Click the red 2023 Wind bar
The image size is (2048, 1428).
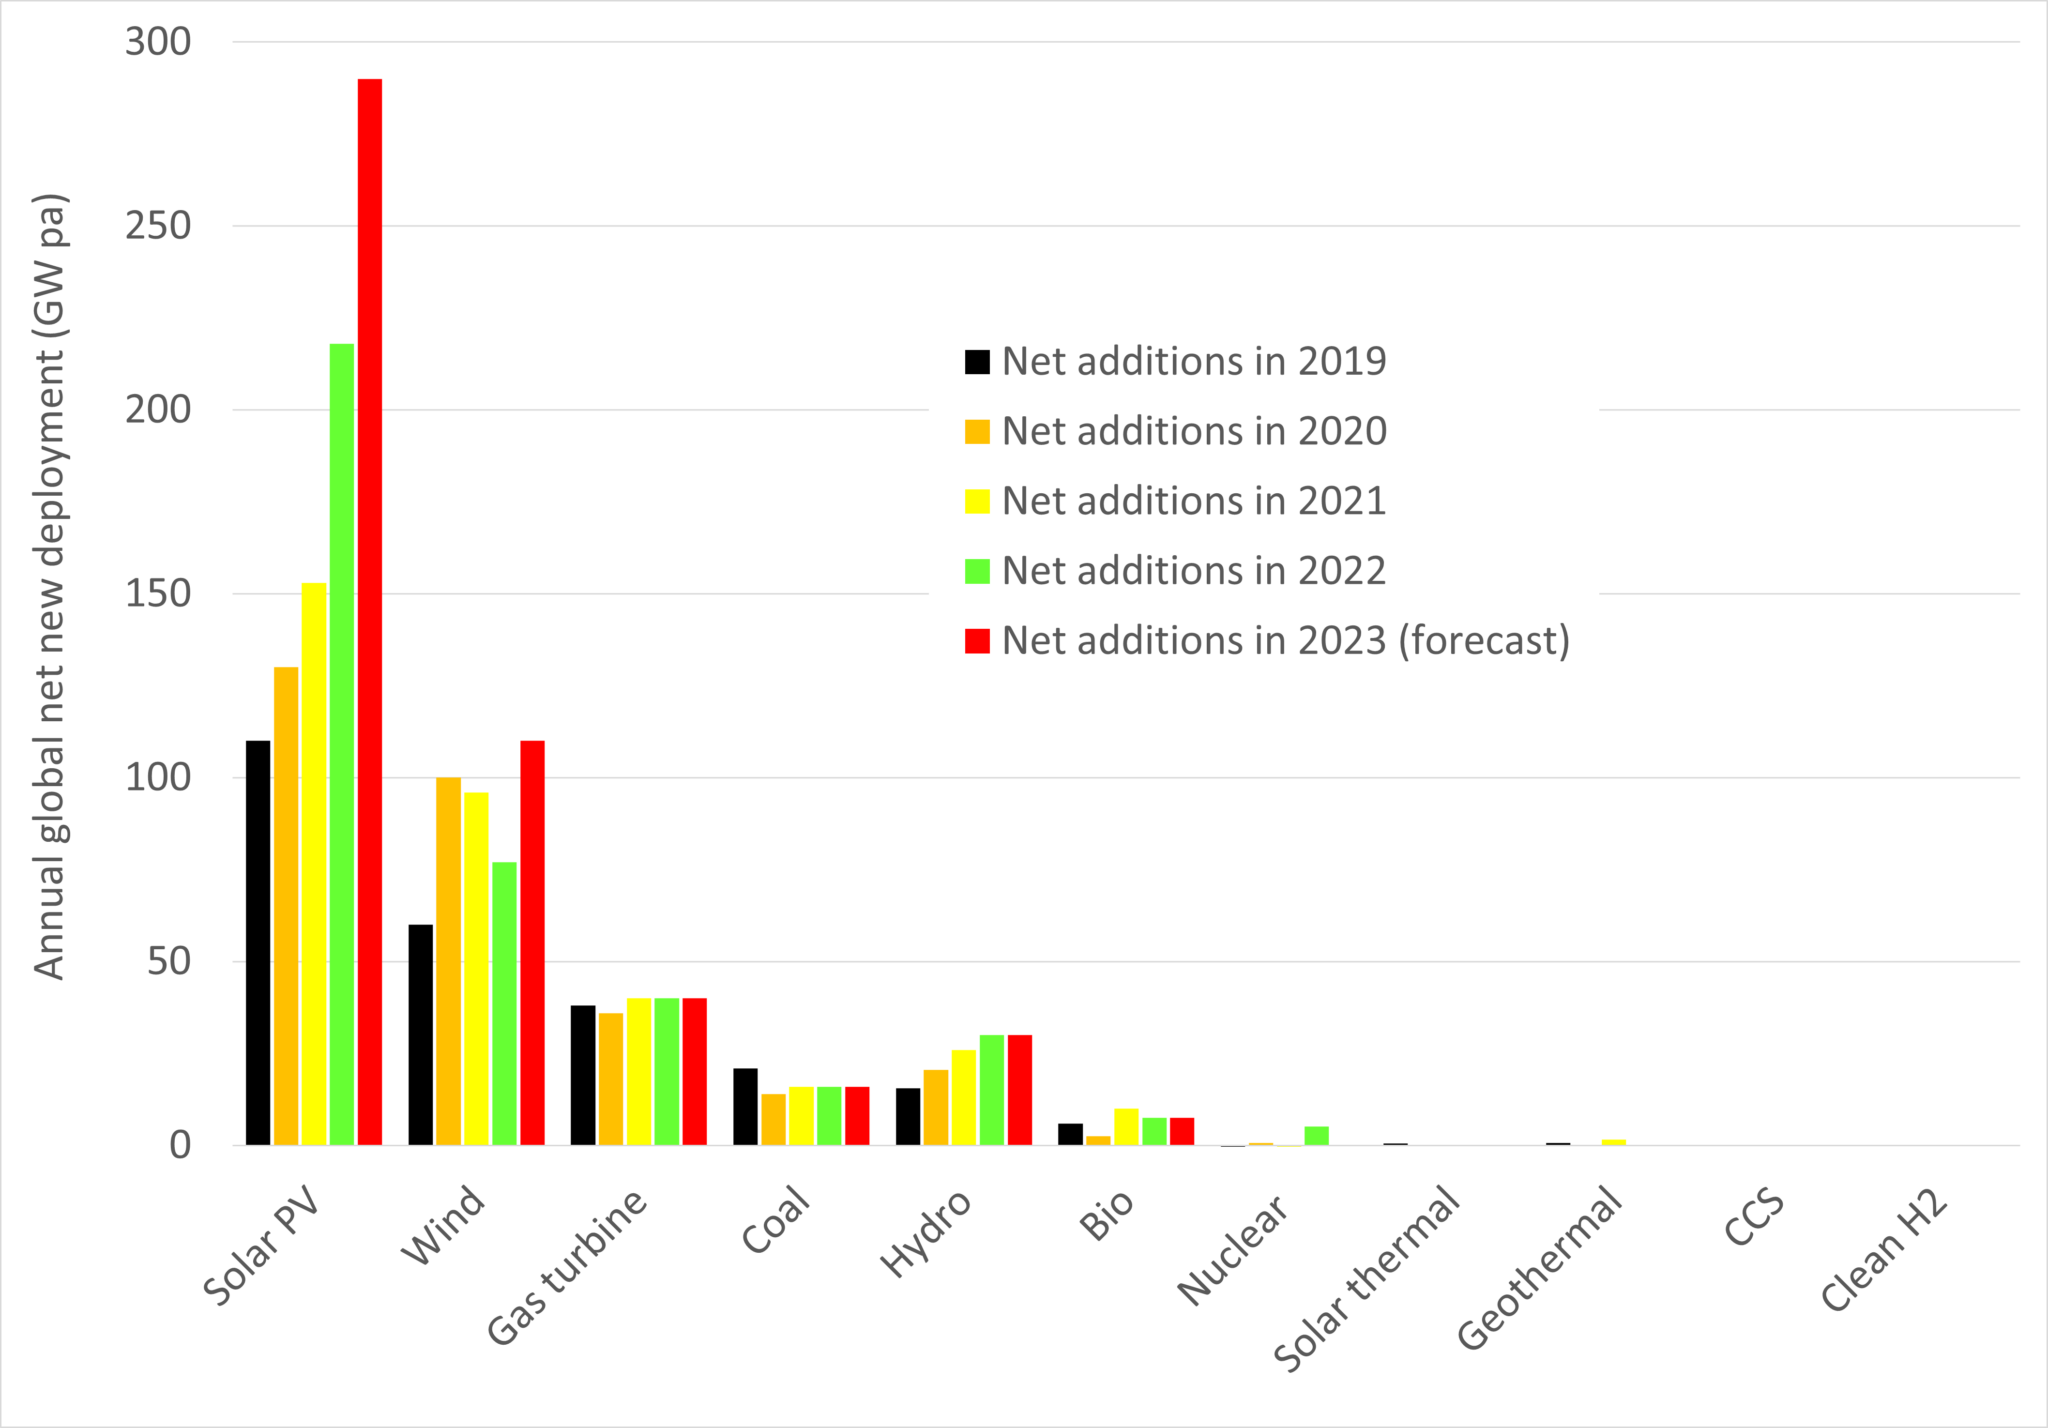click(532, 942)
